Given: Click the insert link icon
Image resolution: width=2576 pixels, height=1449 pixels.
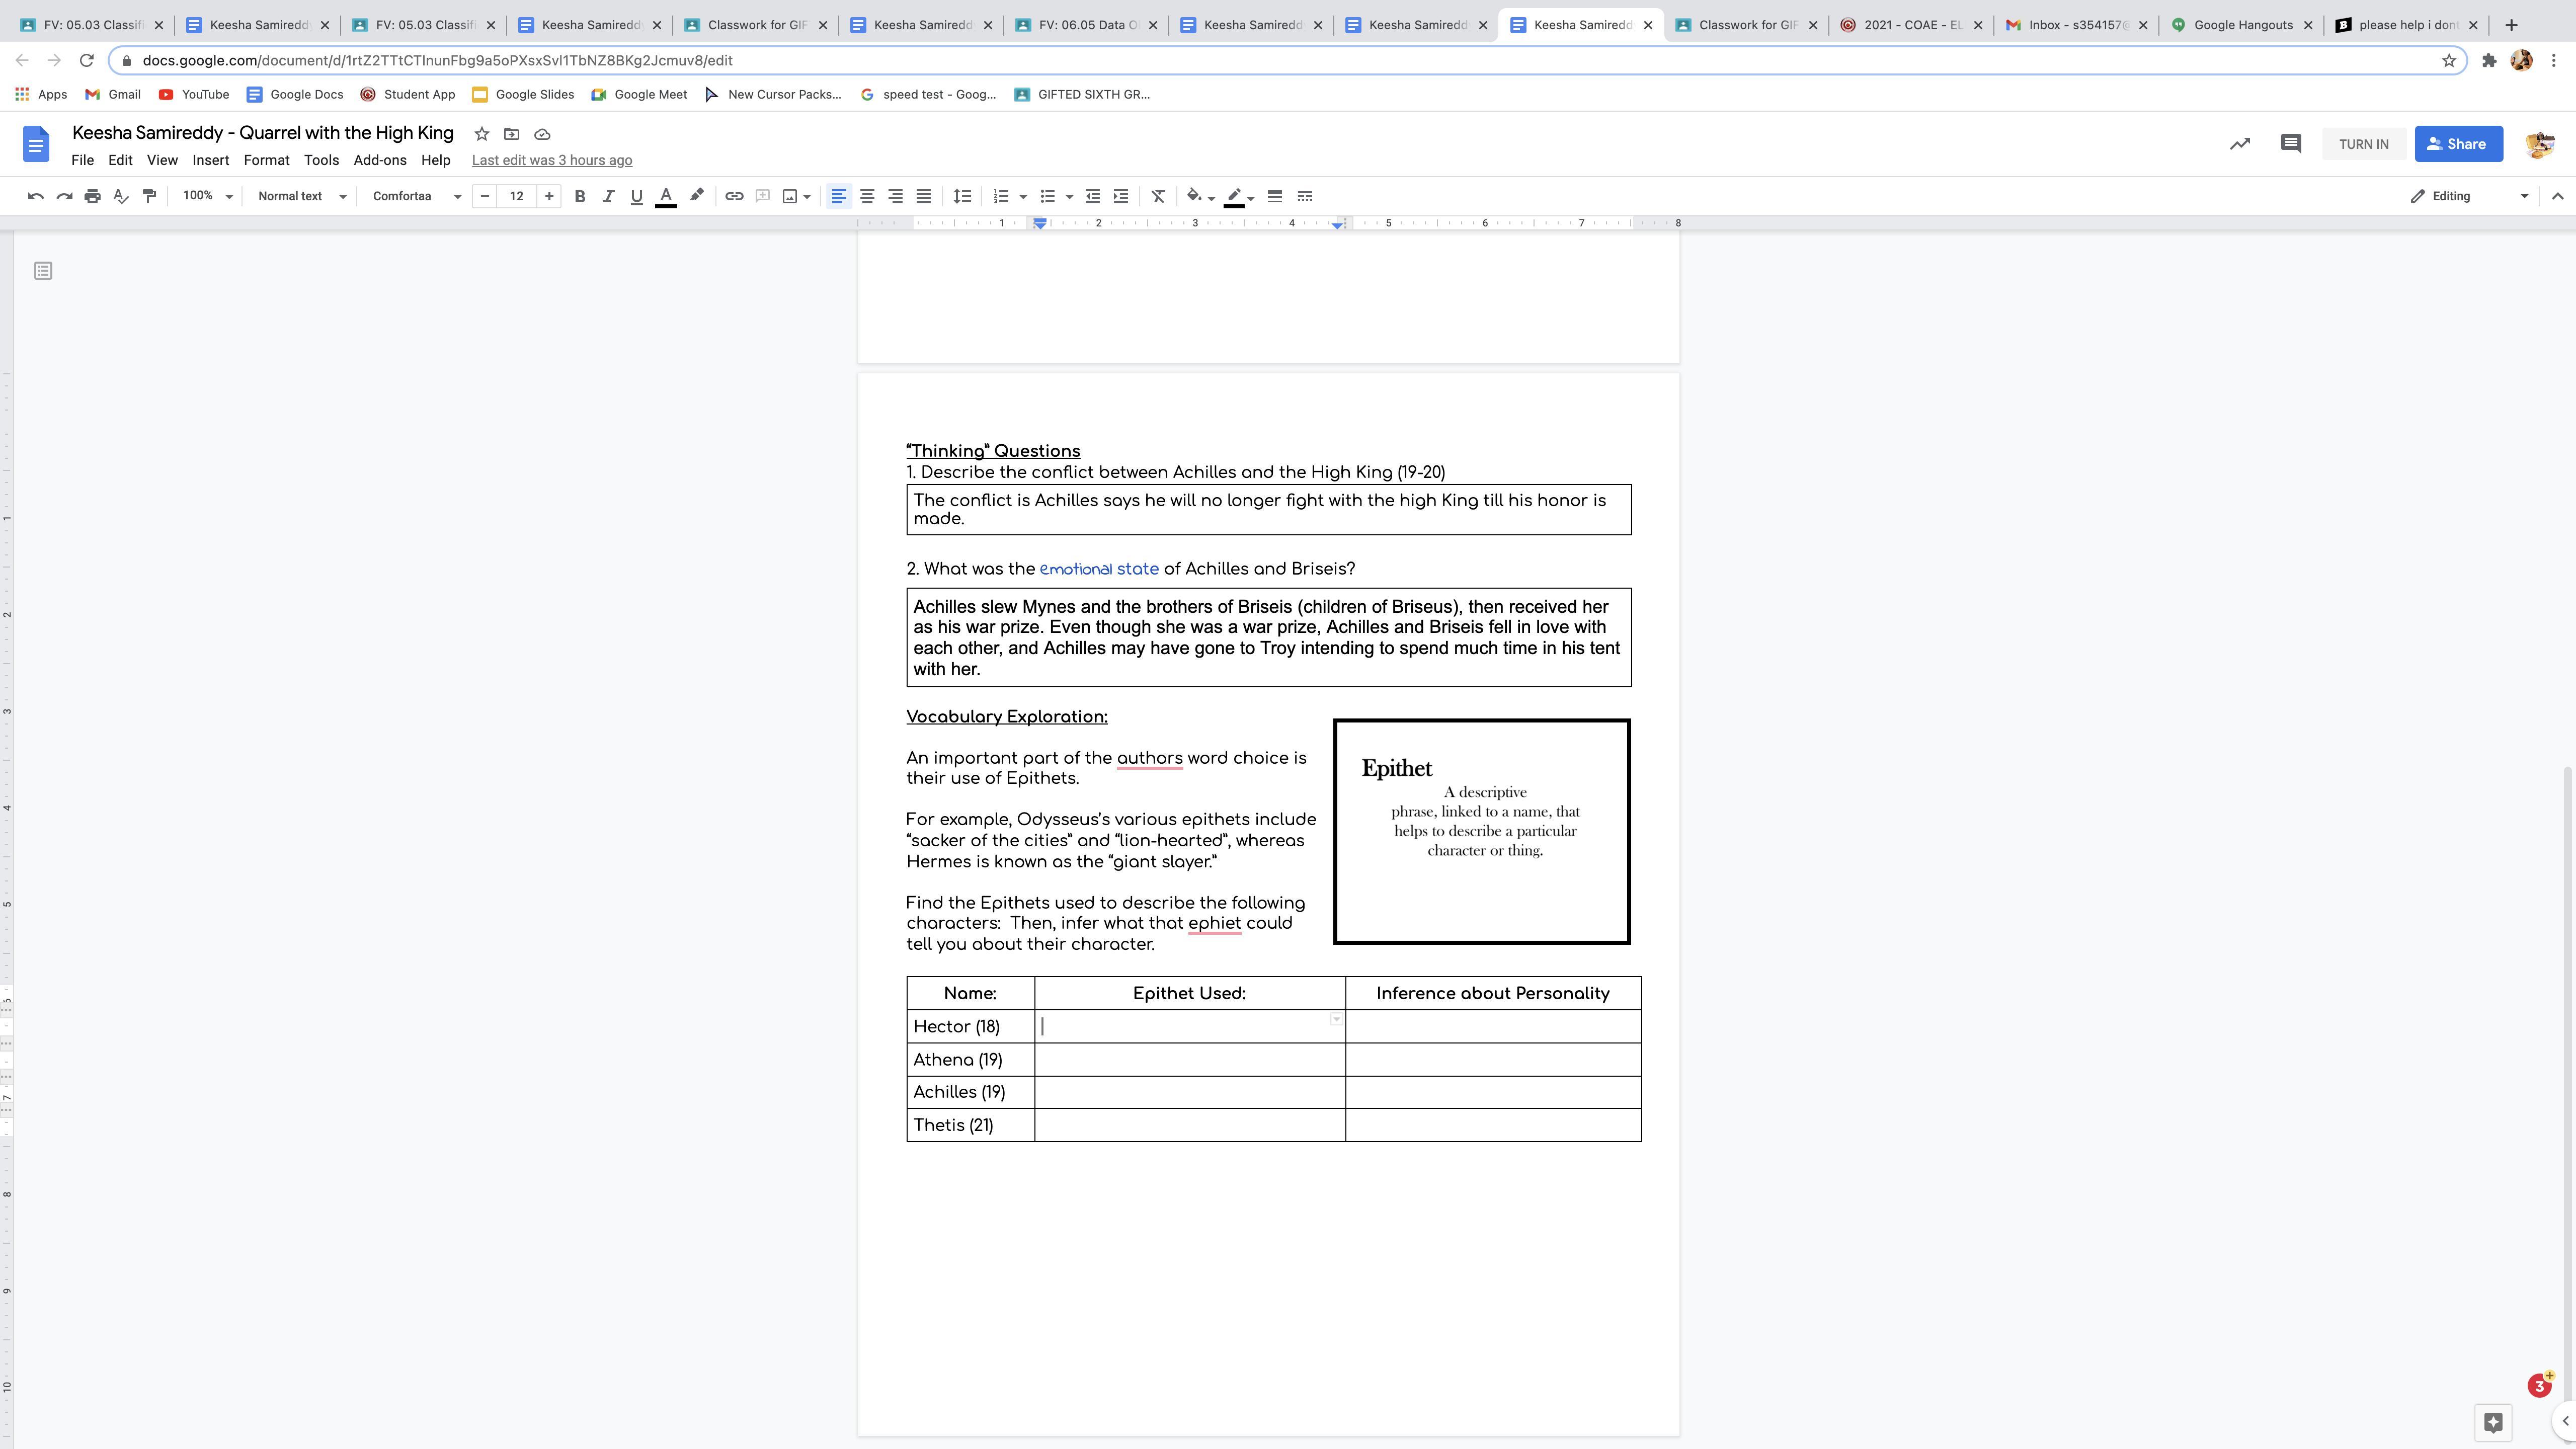Looking at the screenshot, I should [734, 196].
